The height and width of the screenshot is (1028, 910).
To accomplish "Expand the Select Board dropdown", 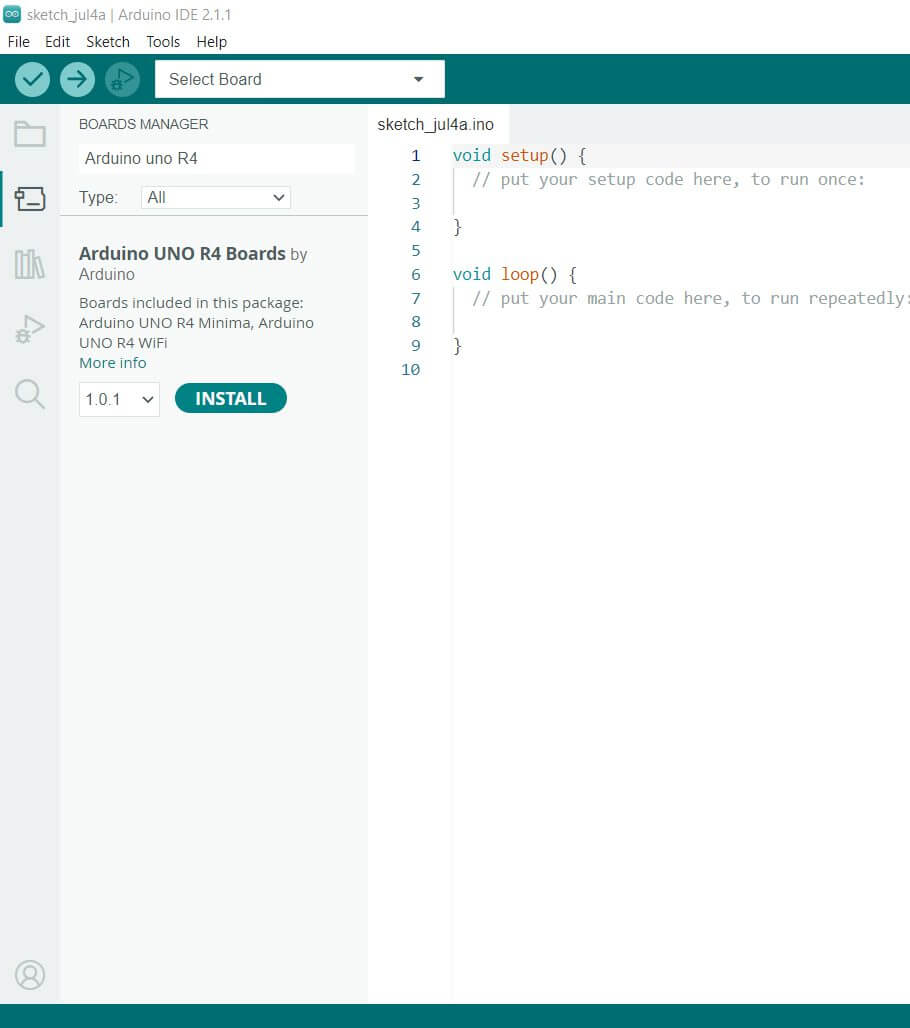I will pos(299,79).
